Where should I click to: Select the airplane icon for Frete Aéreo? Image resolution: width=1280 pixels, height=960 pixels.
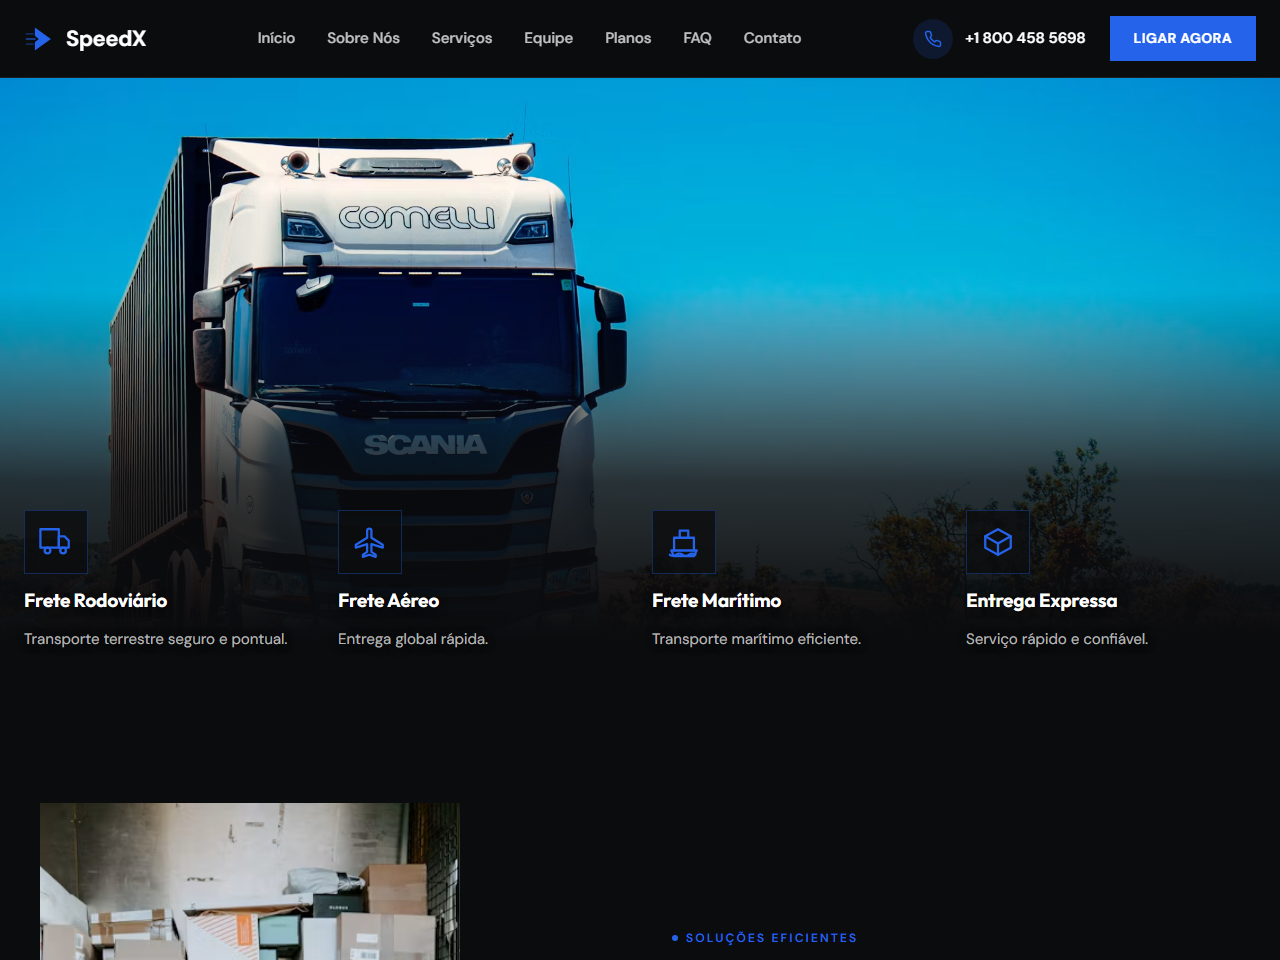coord(369,542)
